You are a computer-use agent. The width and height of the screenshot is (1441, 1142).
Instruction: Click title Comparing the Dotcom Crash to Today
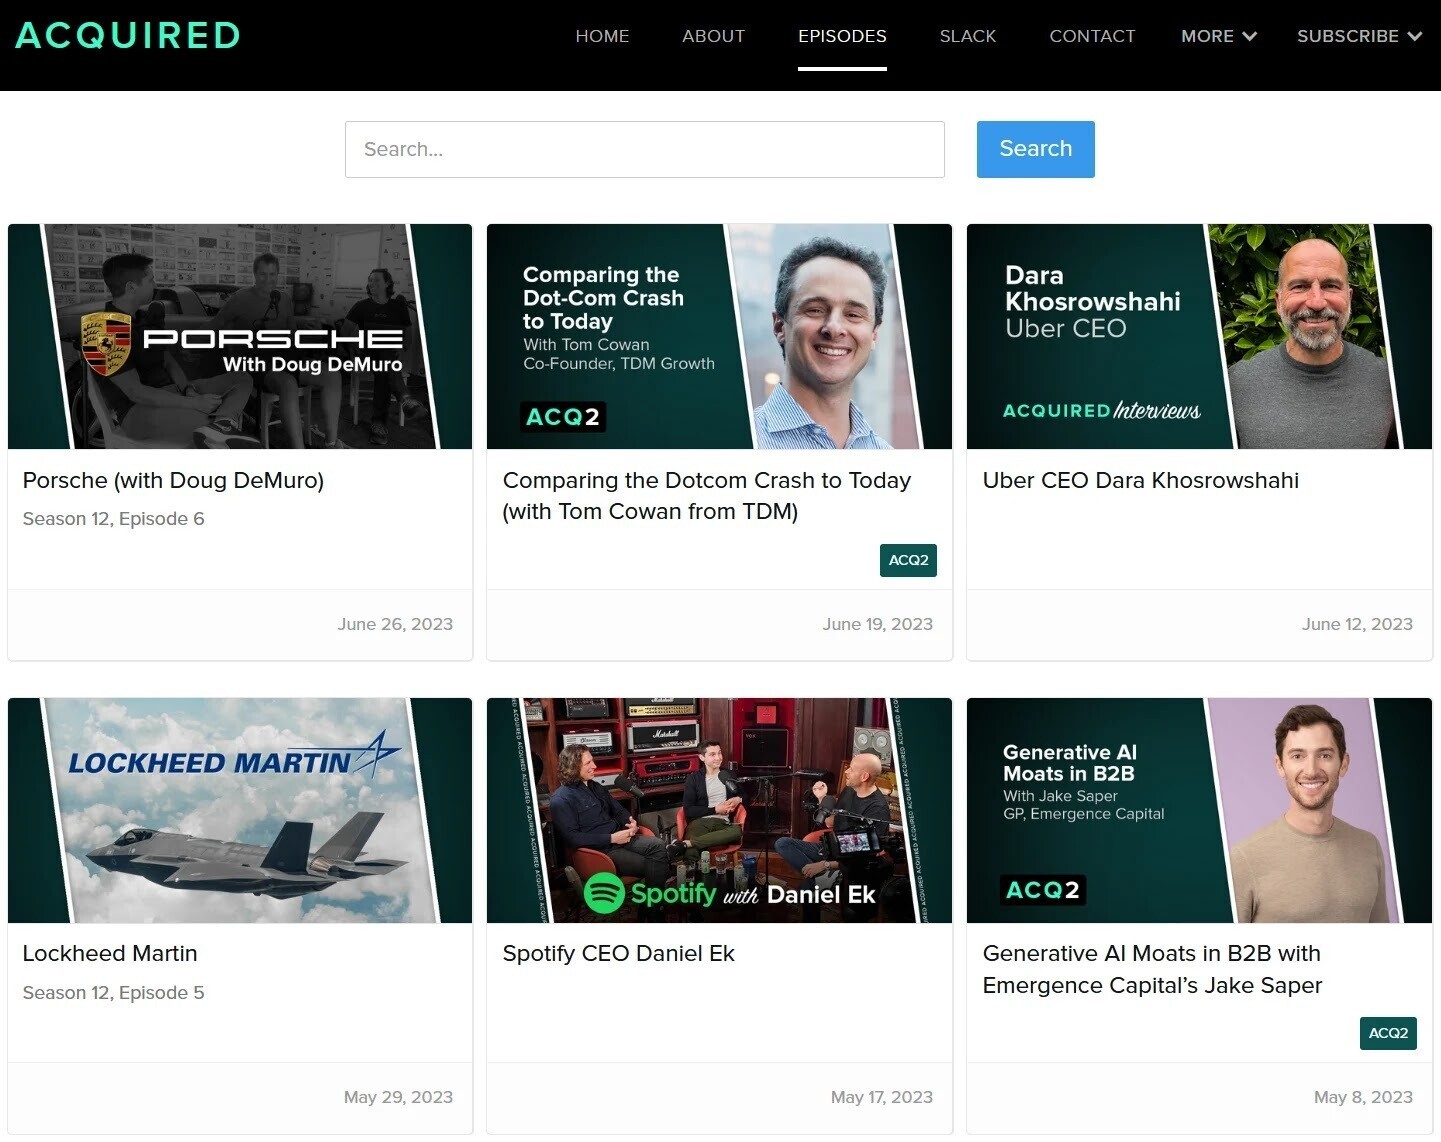coord(706,496)
